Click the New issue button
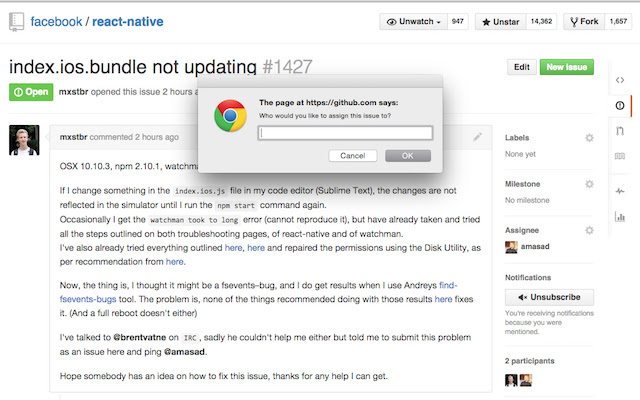Image resolution: width=640 pixels, height=400 pixels. (567, 67)
